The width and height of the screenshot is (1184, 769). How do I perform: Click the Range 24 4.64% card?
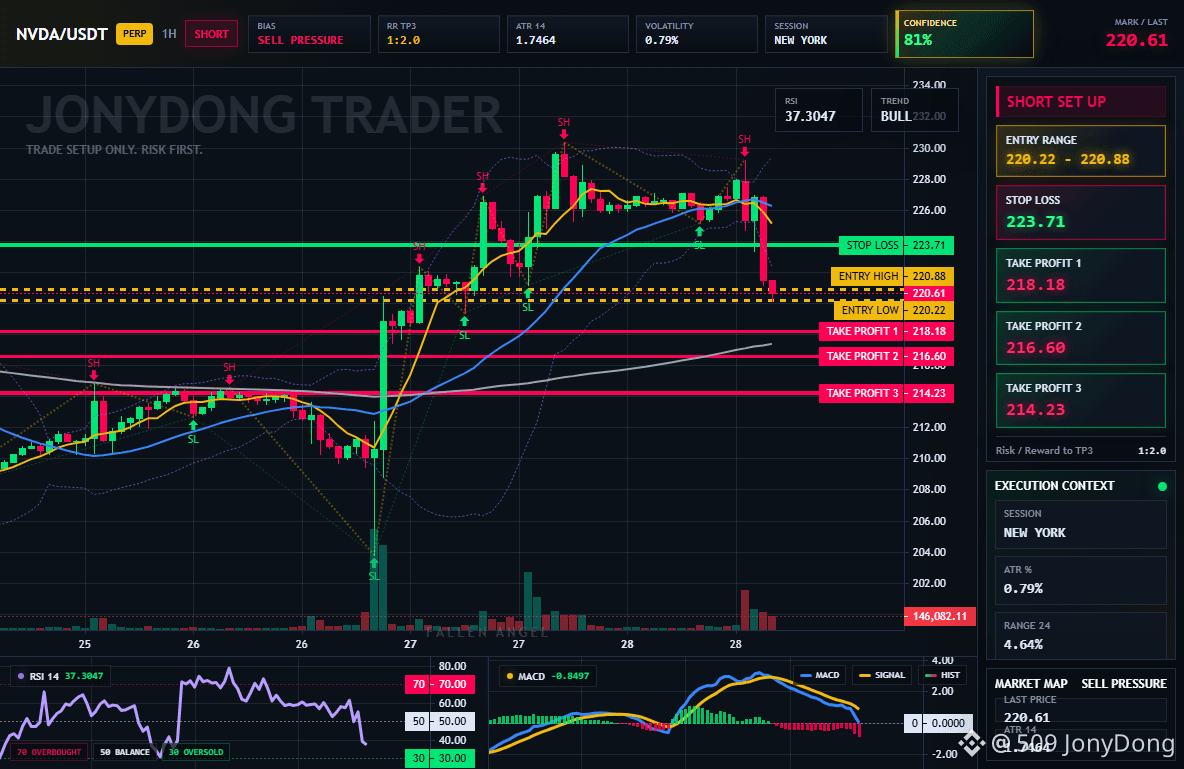click(x=1081, y=635)
